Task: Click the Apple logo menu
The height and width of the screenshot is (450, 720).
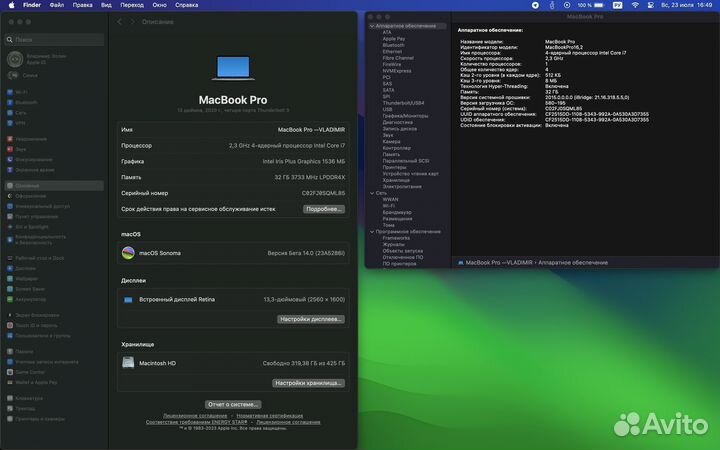Action: 11,5
